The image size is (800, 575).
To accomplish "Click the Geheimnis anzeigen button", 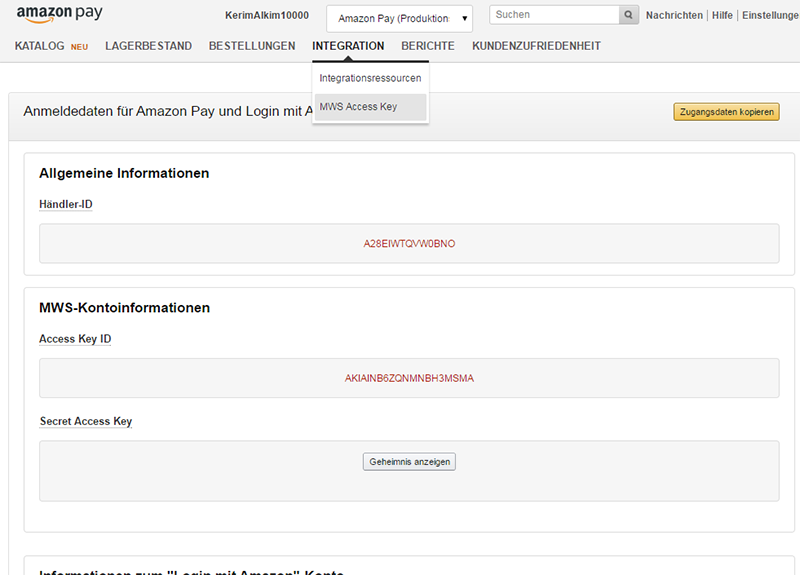I will [409, 462].
